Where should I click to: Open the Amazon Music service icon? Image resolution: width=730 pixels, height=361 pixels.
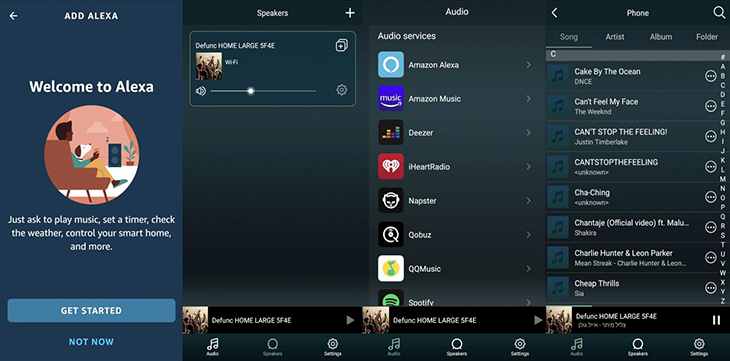(391, 99)
